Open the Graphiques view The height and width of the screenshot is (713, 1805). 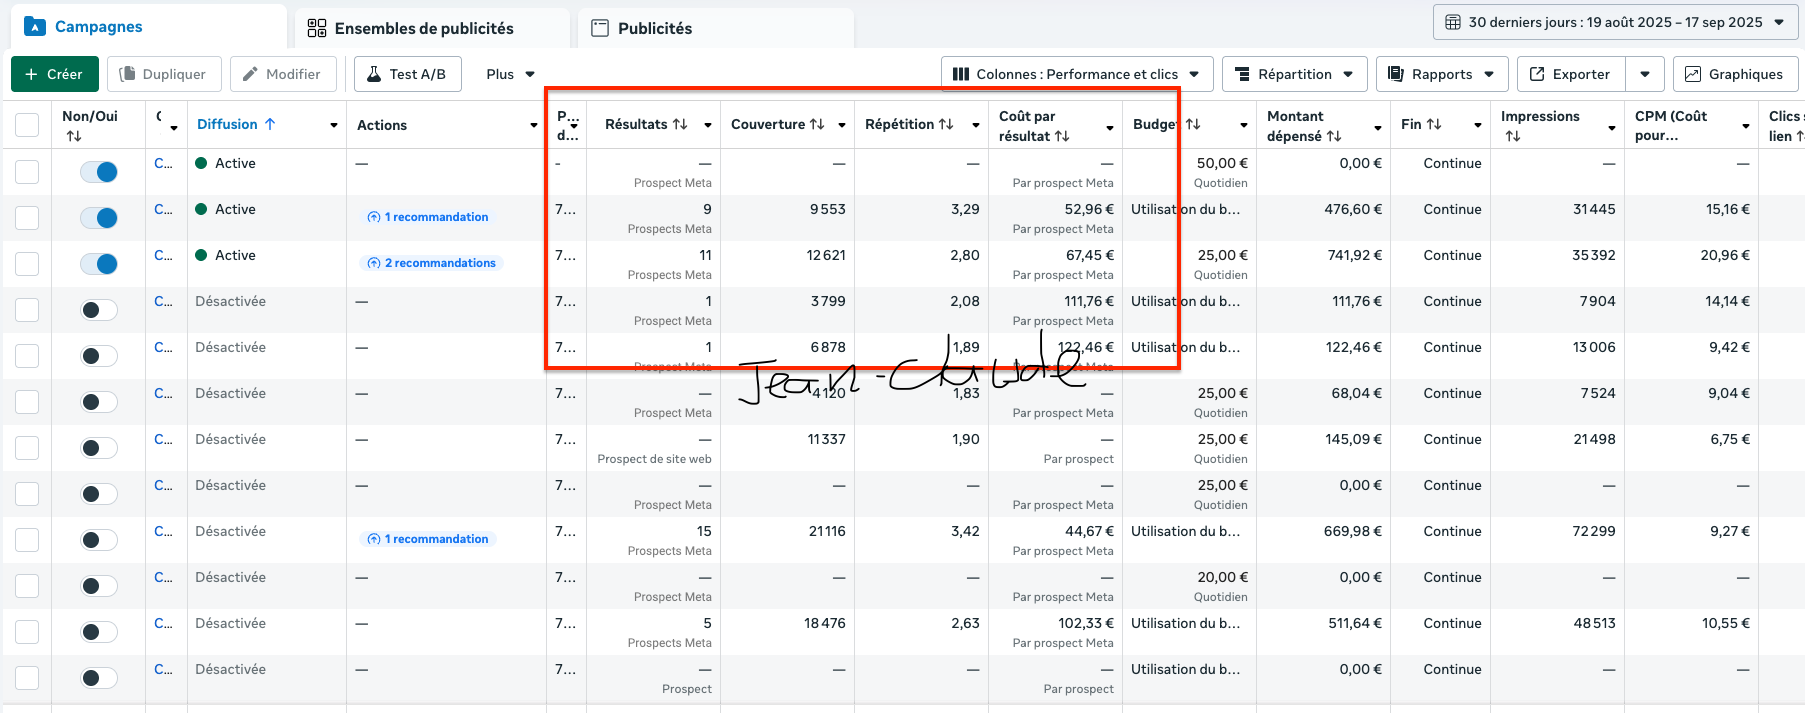tap(1735, 74)
